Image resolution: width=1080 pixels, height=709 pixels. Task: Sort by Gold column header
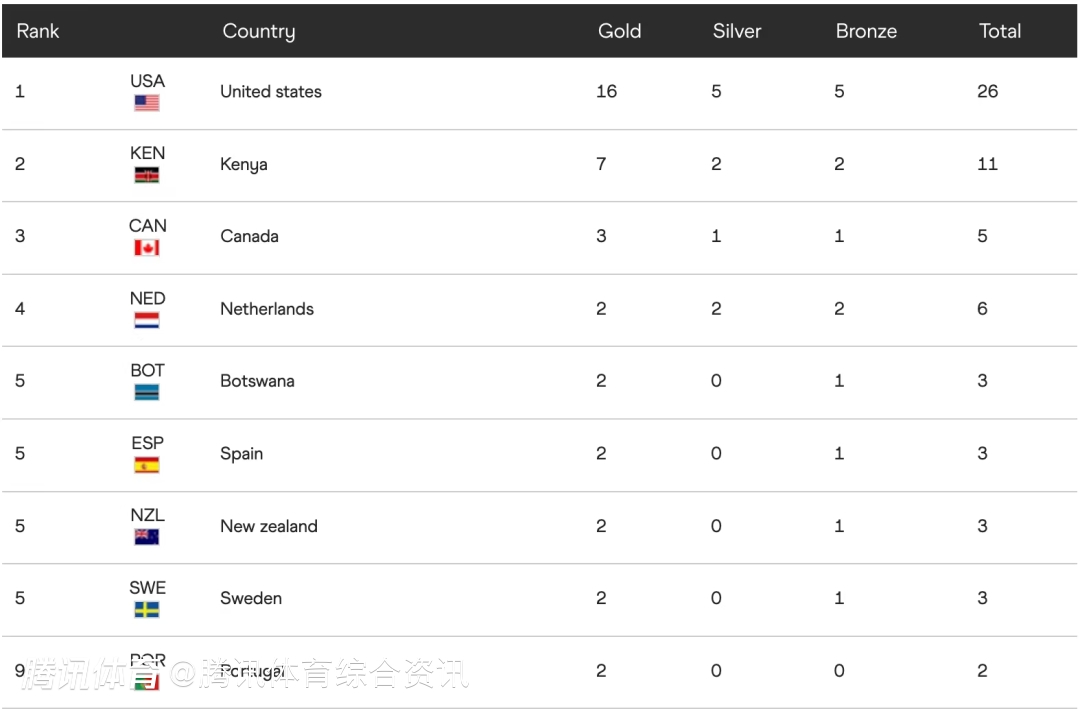pyautogui.click(x=619, y=31)
